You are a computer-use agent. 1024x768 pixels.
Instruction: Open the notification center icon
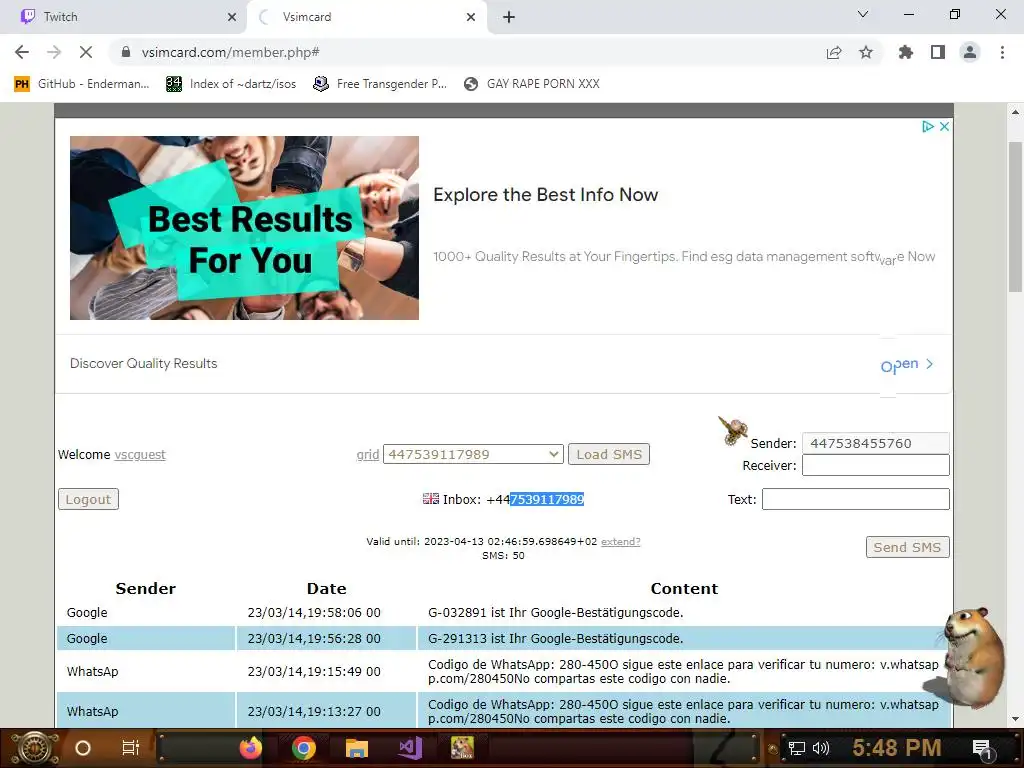982,749
